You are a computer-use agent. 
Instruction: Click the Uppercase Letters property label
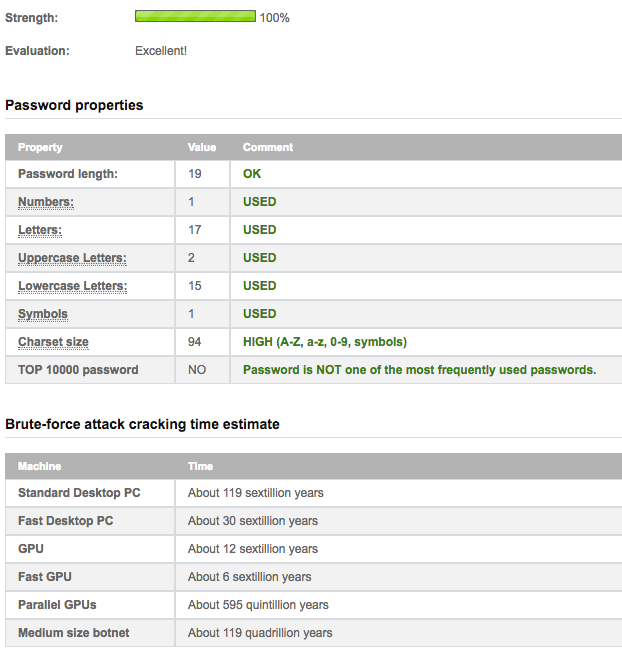tap(72, 258)
